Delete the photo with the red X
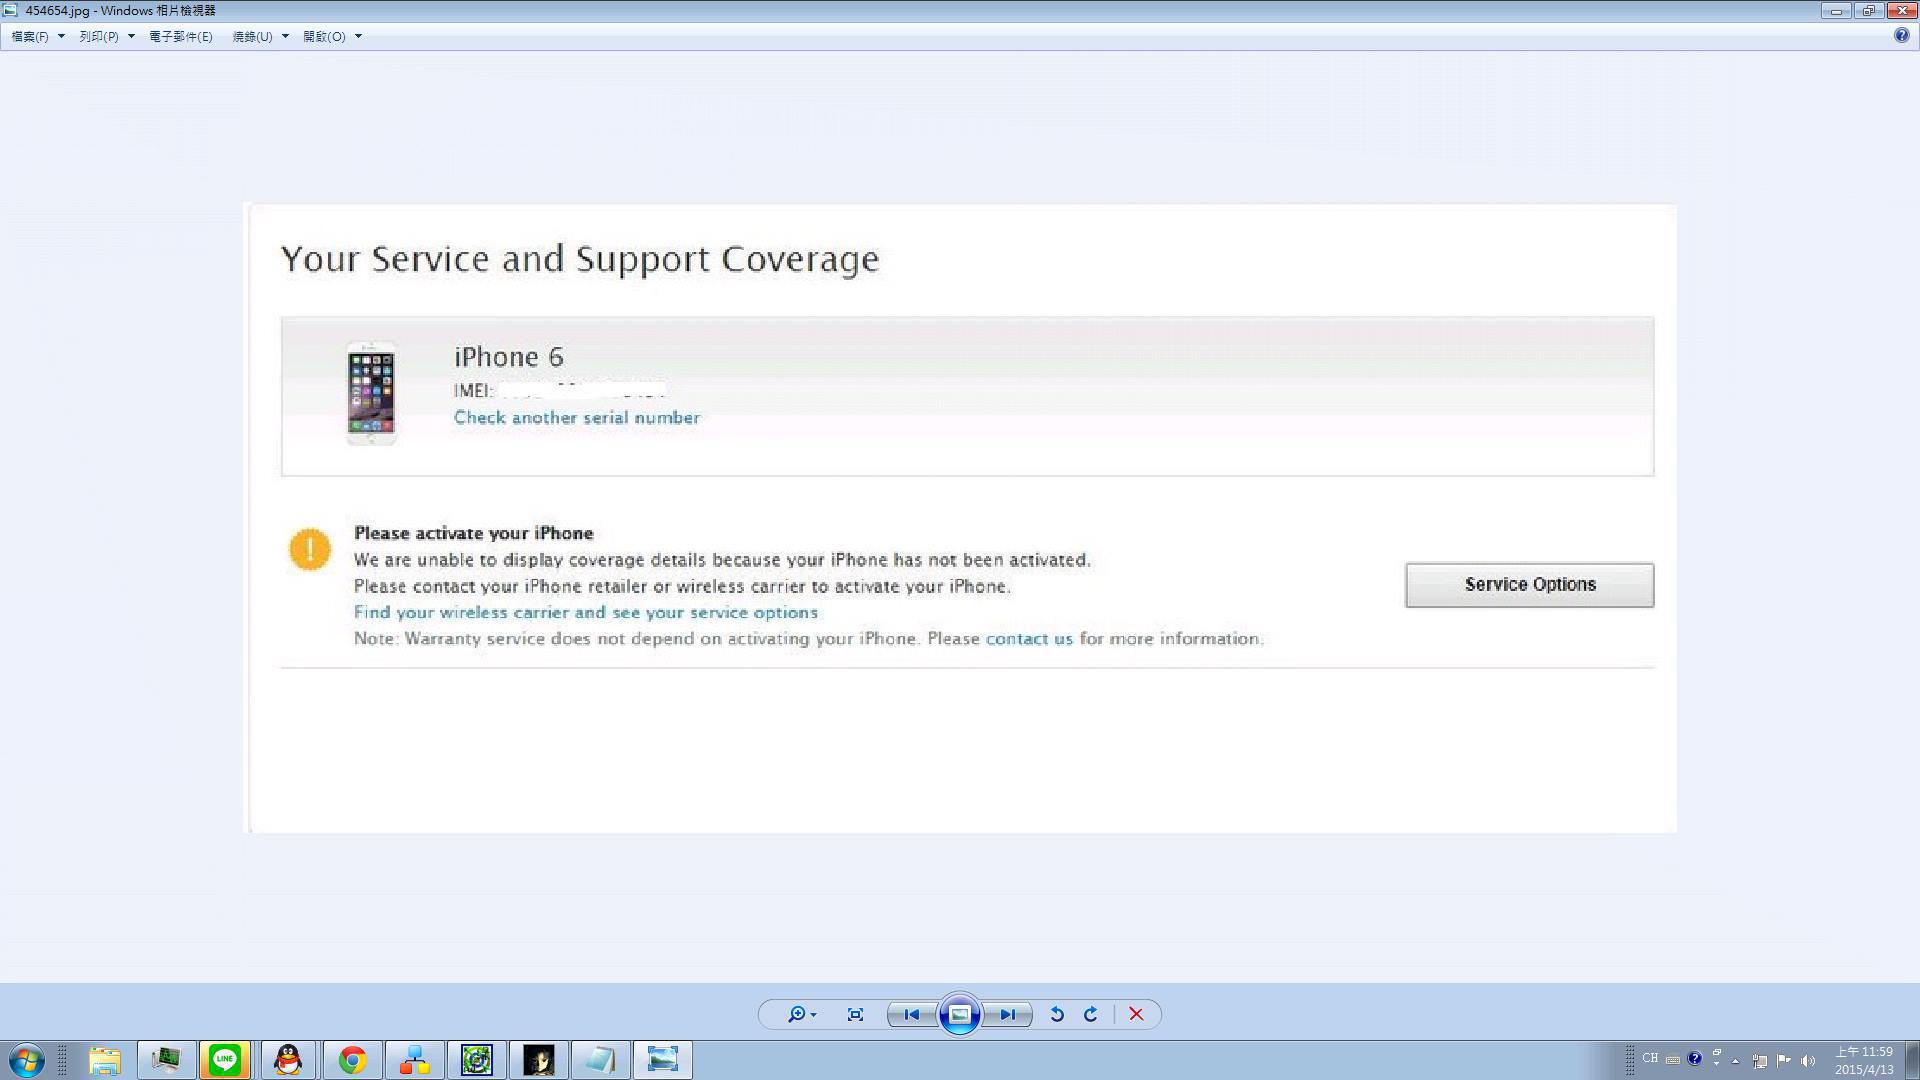Viewport: 1920px width, 1080px height. [x=1136, y=1014]
